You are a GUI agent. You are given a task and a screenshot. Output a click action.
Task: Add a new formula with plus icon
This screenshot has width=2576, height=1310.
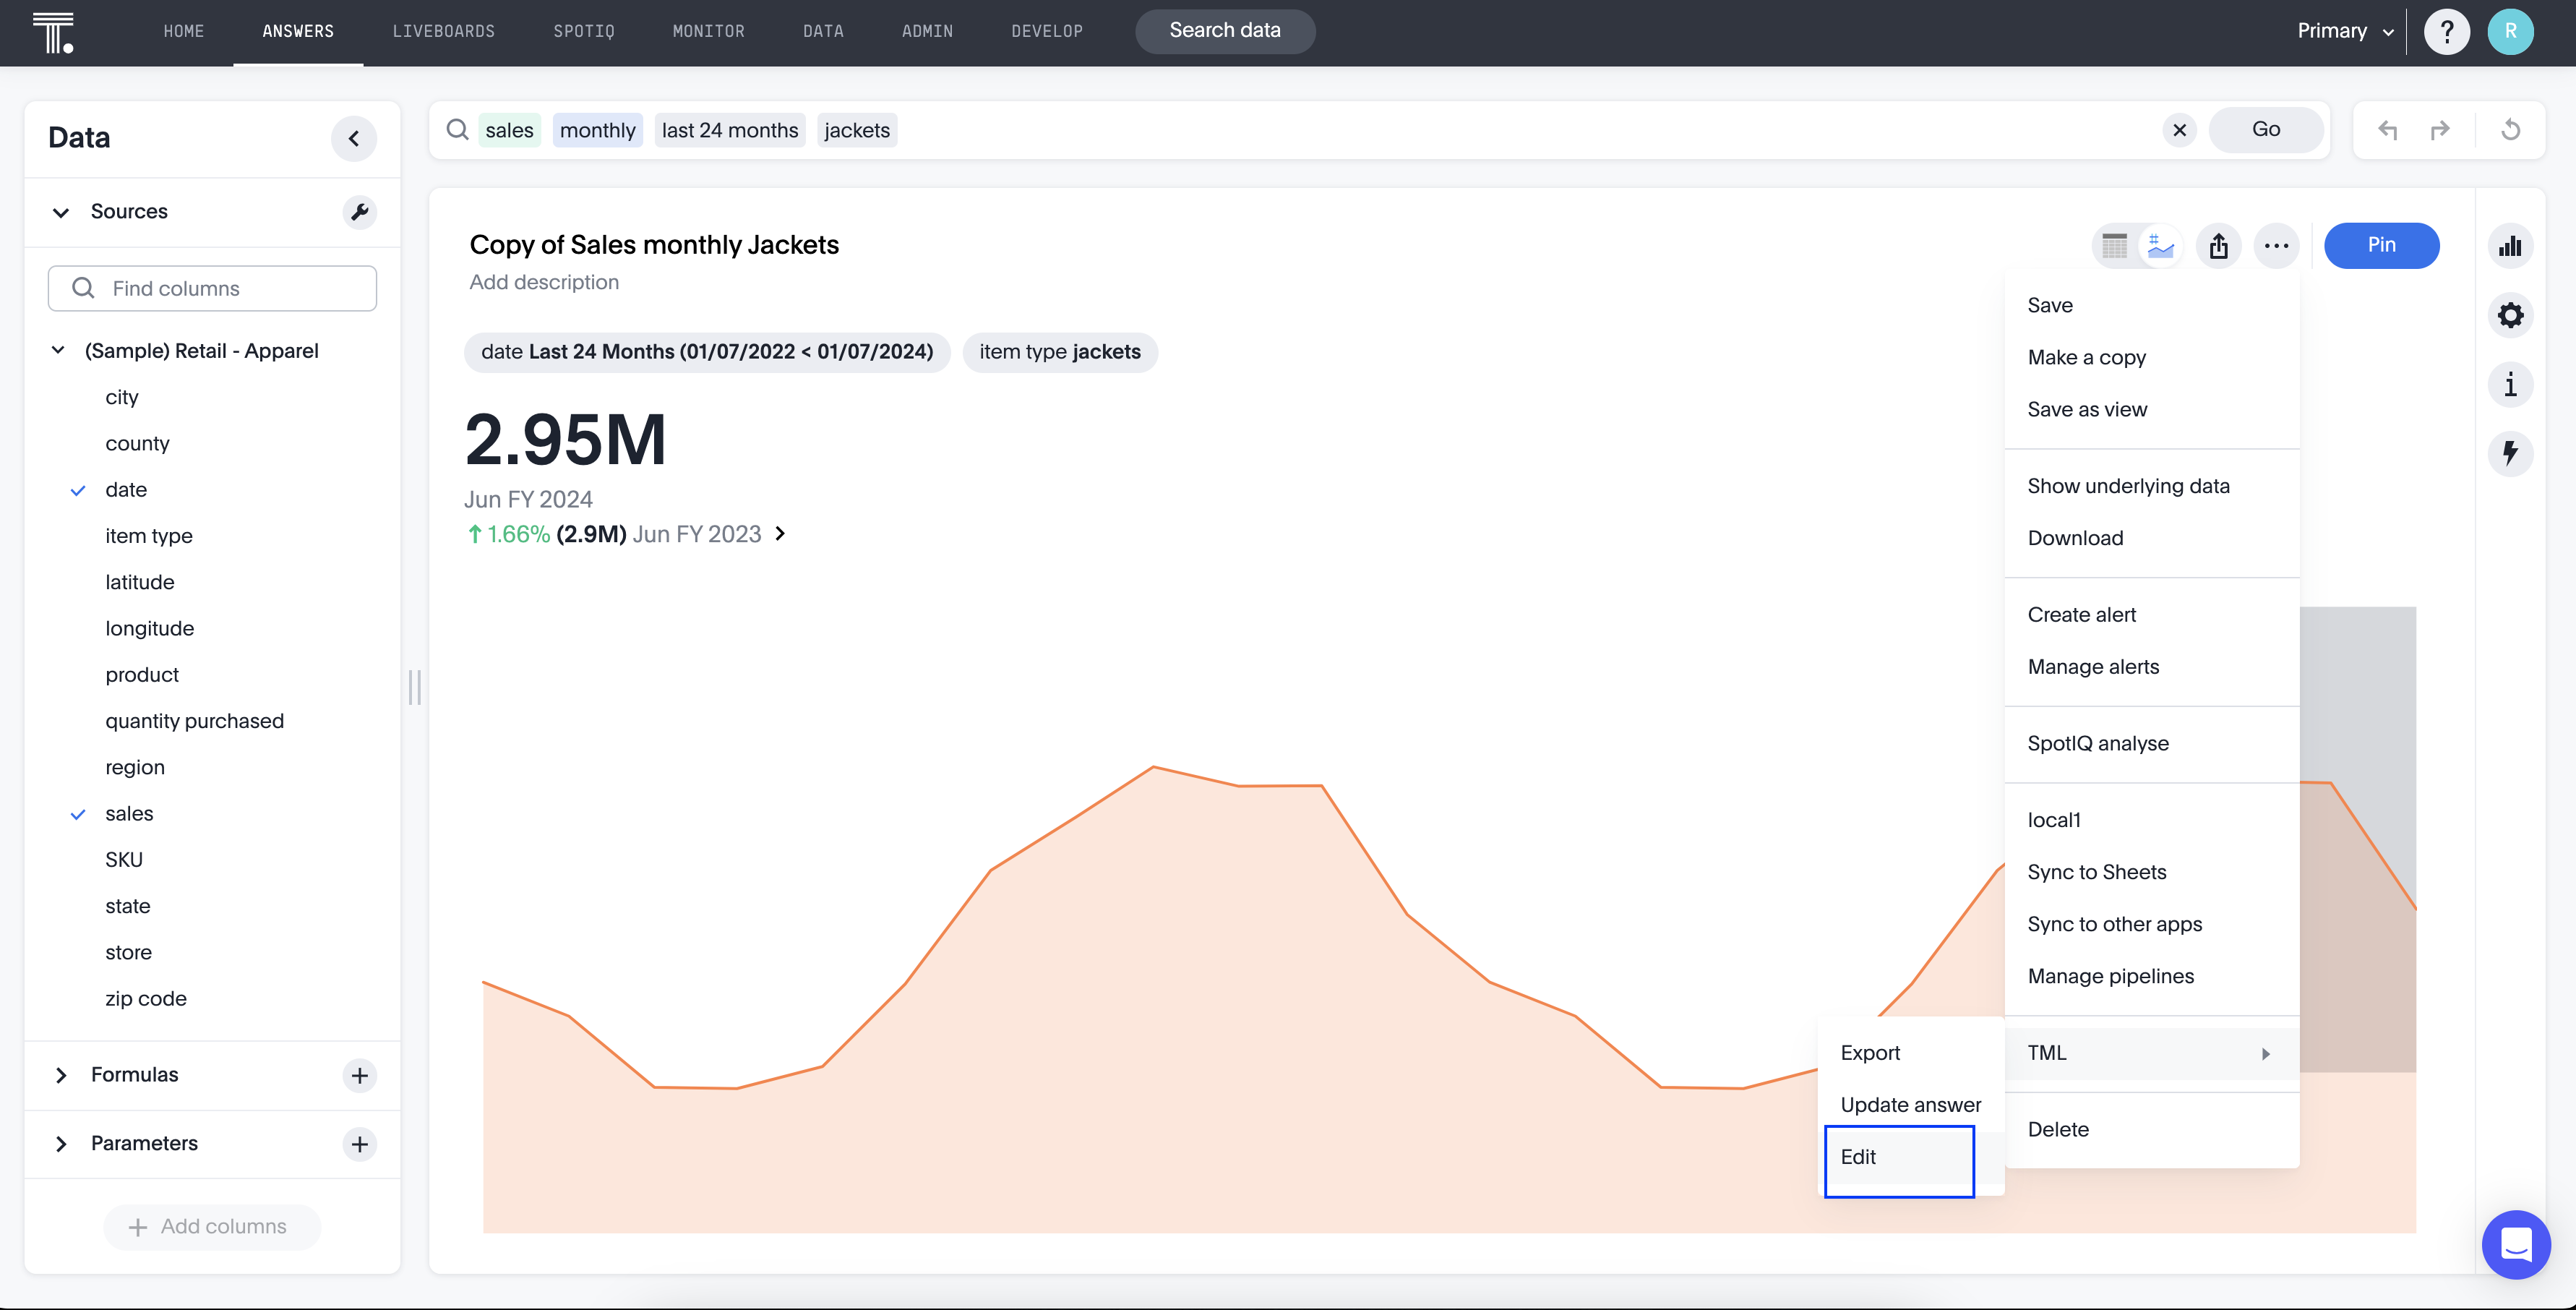tap(359, 1075)
